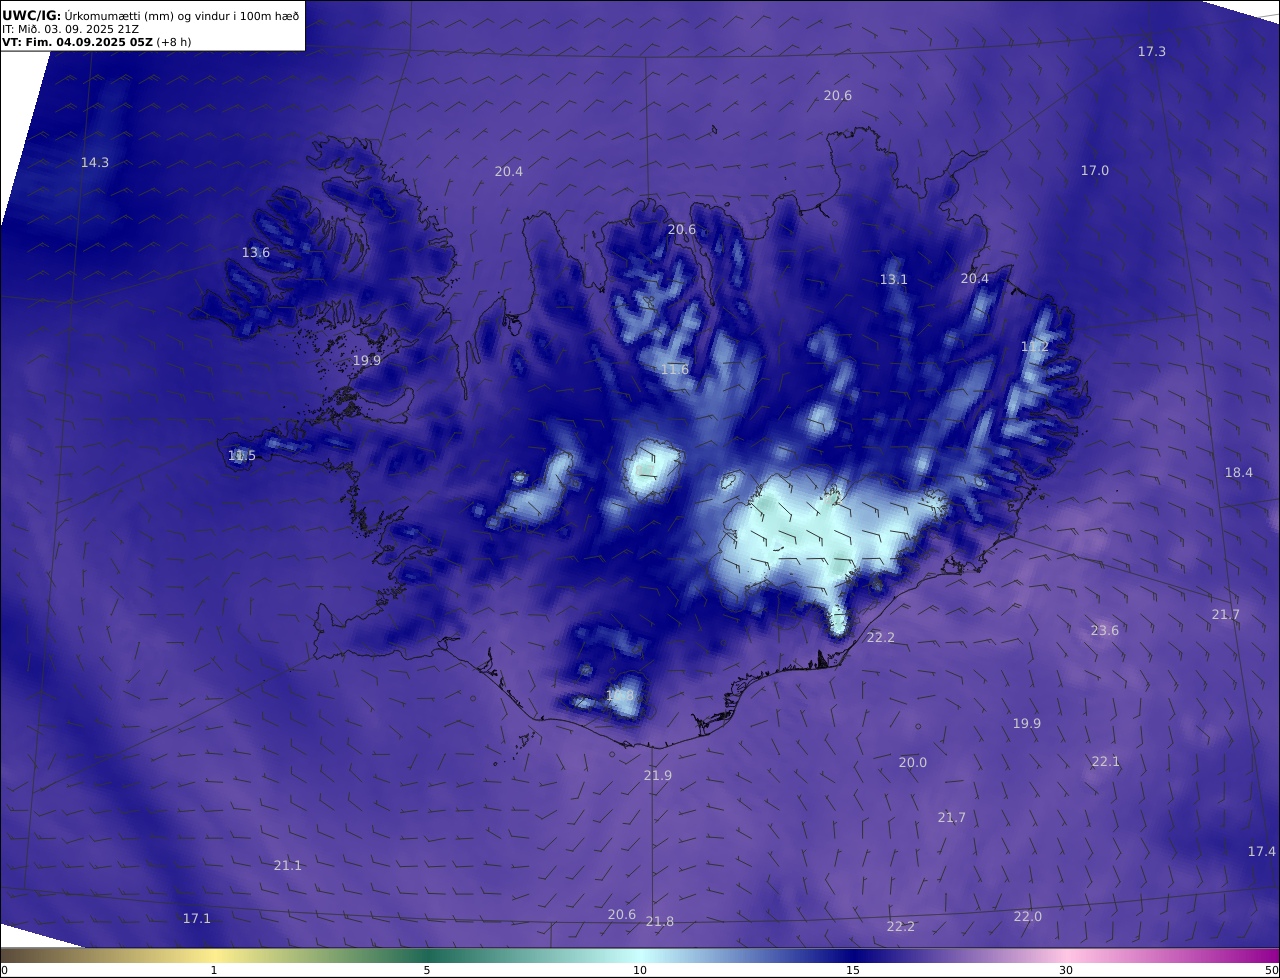Click the 21.8 value label
This screenshot has width=1280, height=978.
click(660, 922)
